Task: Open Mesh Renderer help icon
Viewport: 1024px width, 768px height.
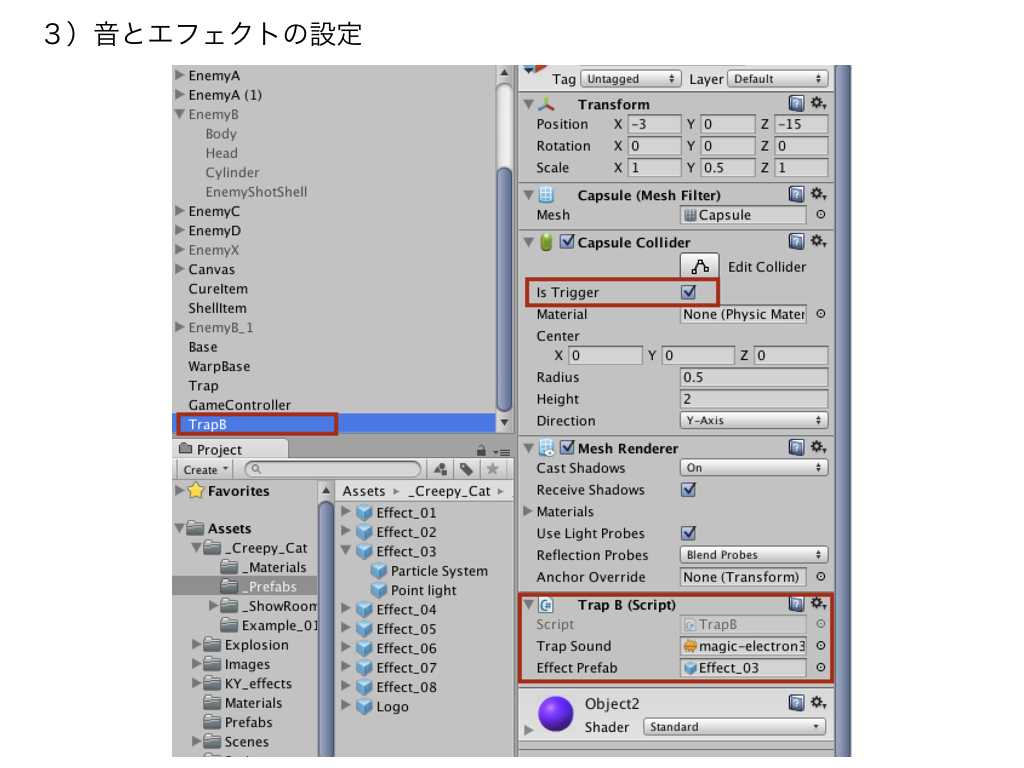Action: (796, 447)
